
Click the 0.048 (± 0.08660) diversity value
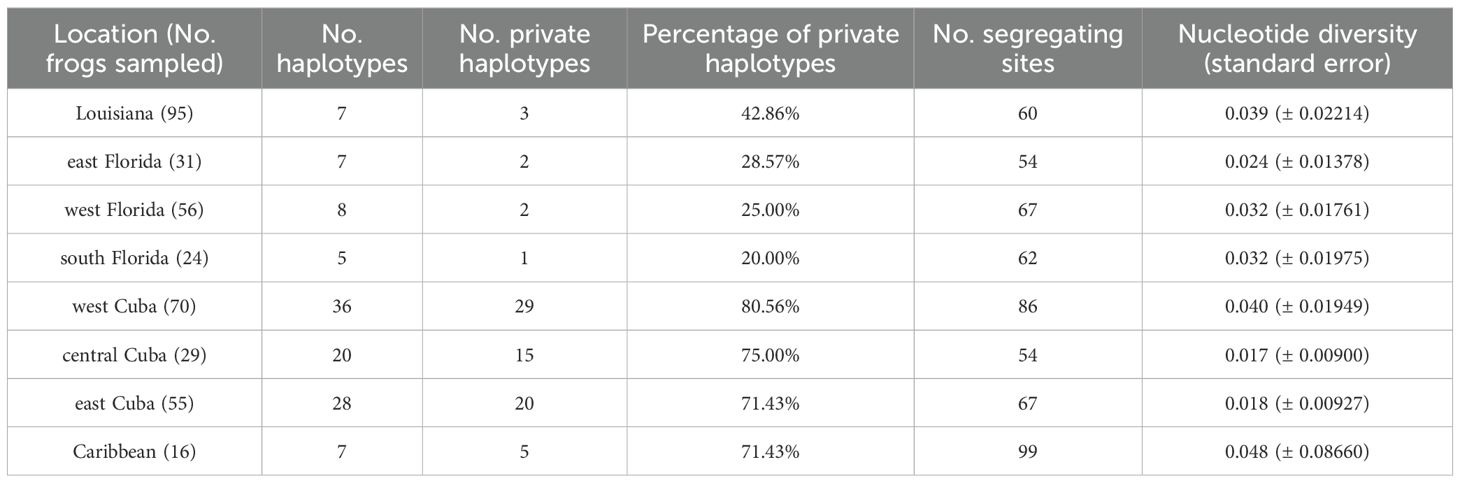pyautogui.click(x=1297, y=451)
